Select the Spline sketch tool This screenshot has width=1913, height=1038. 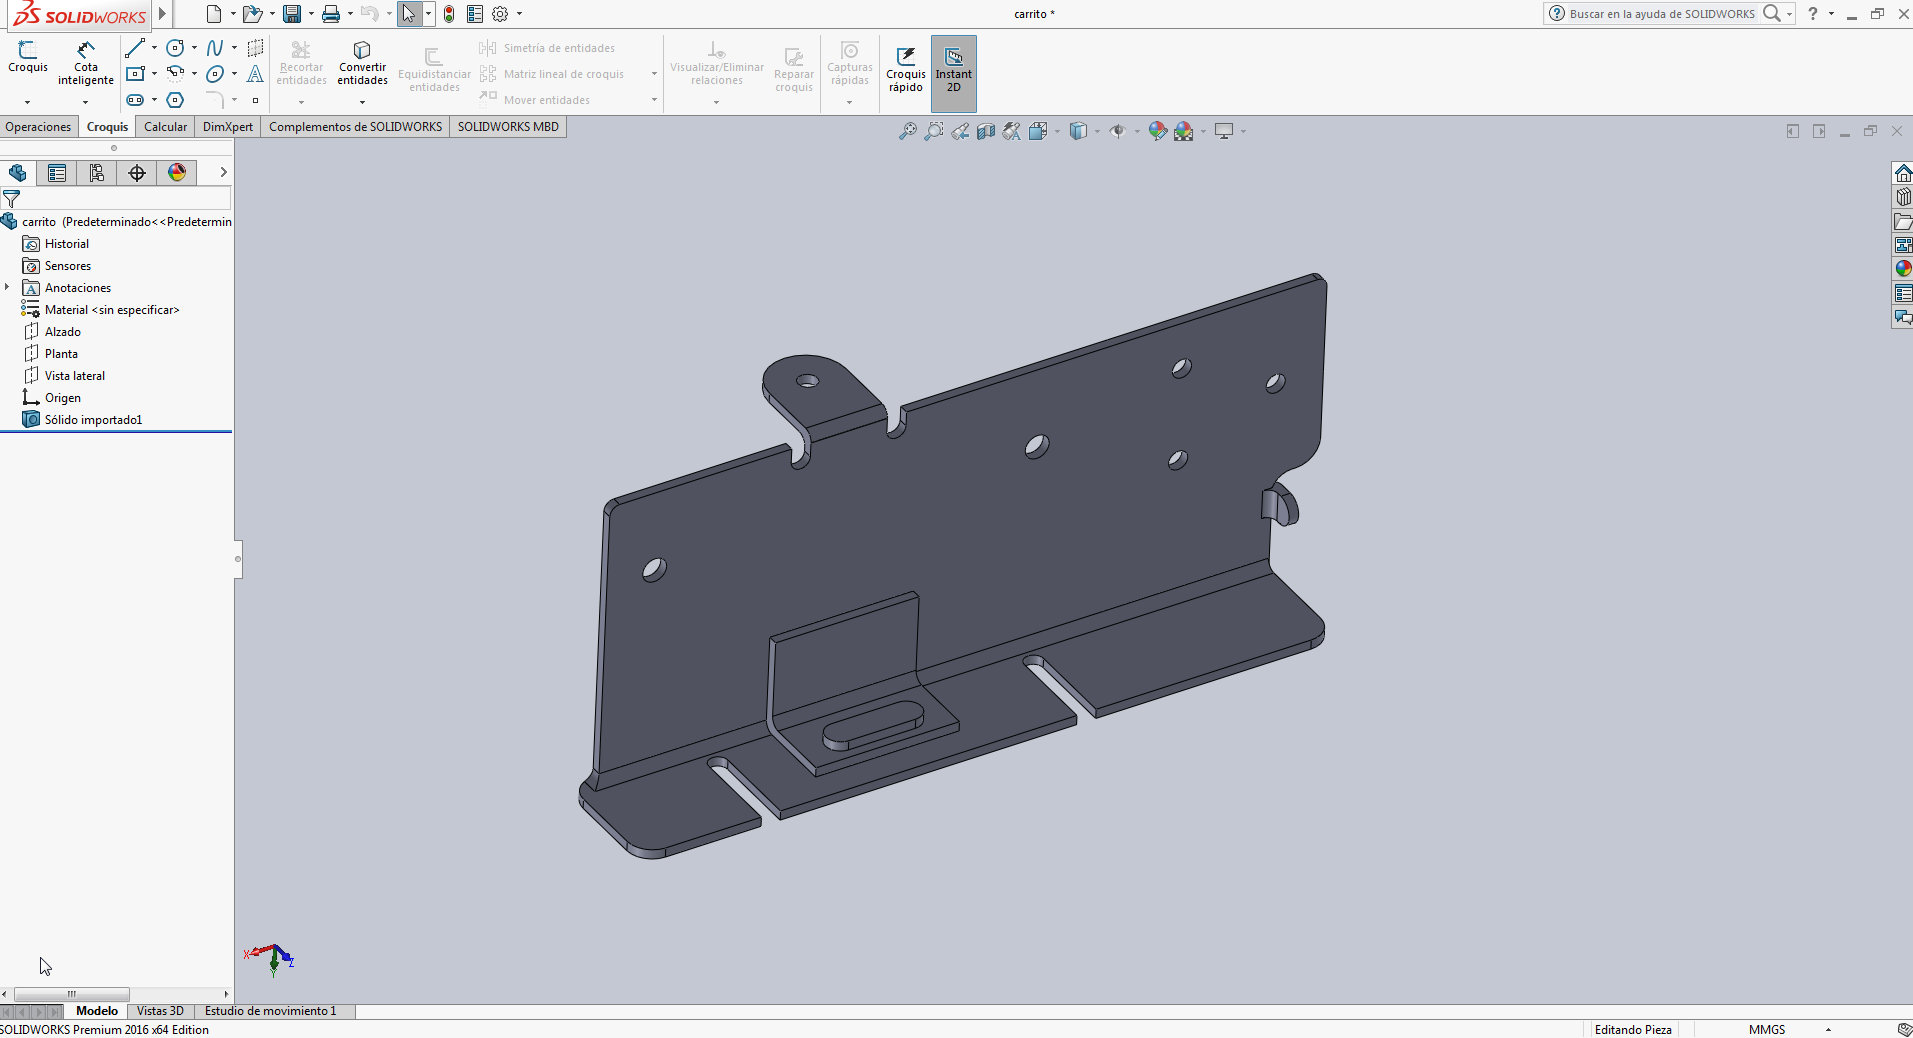(215, 48)
